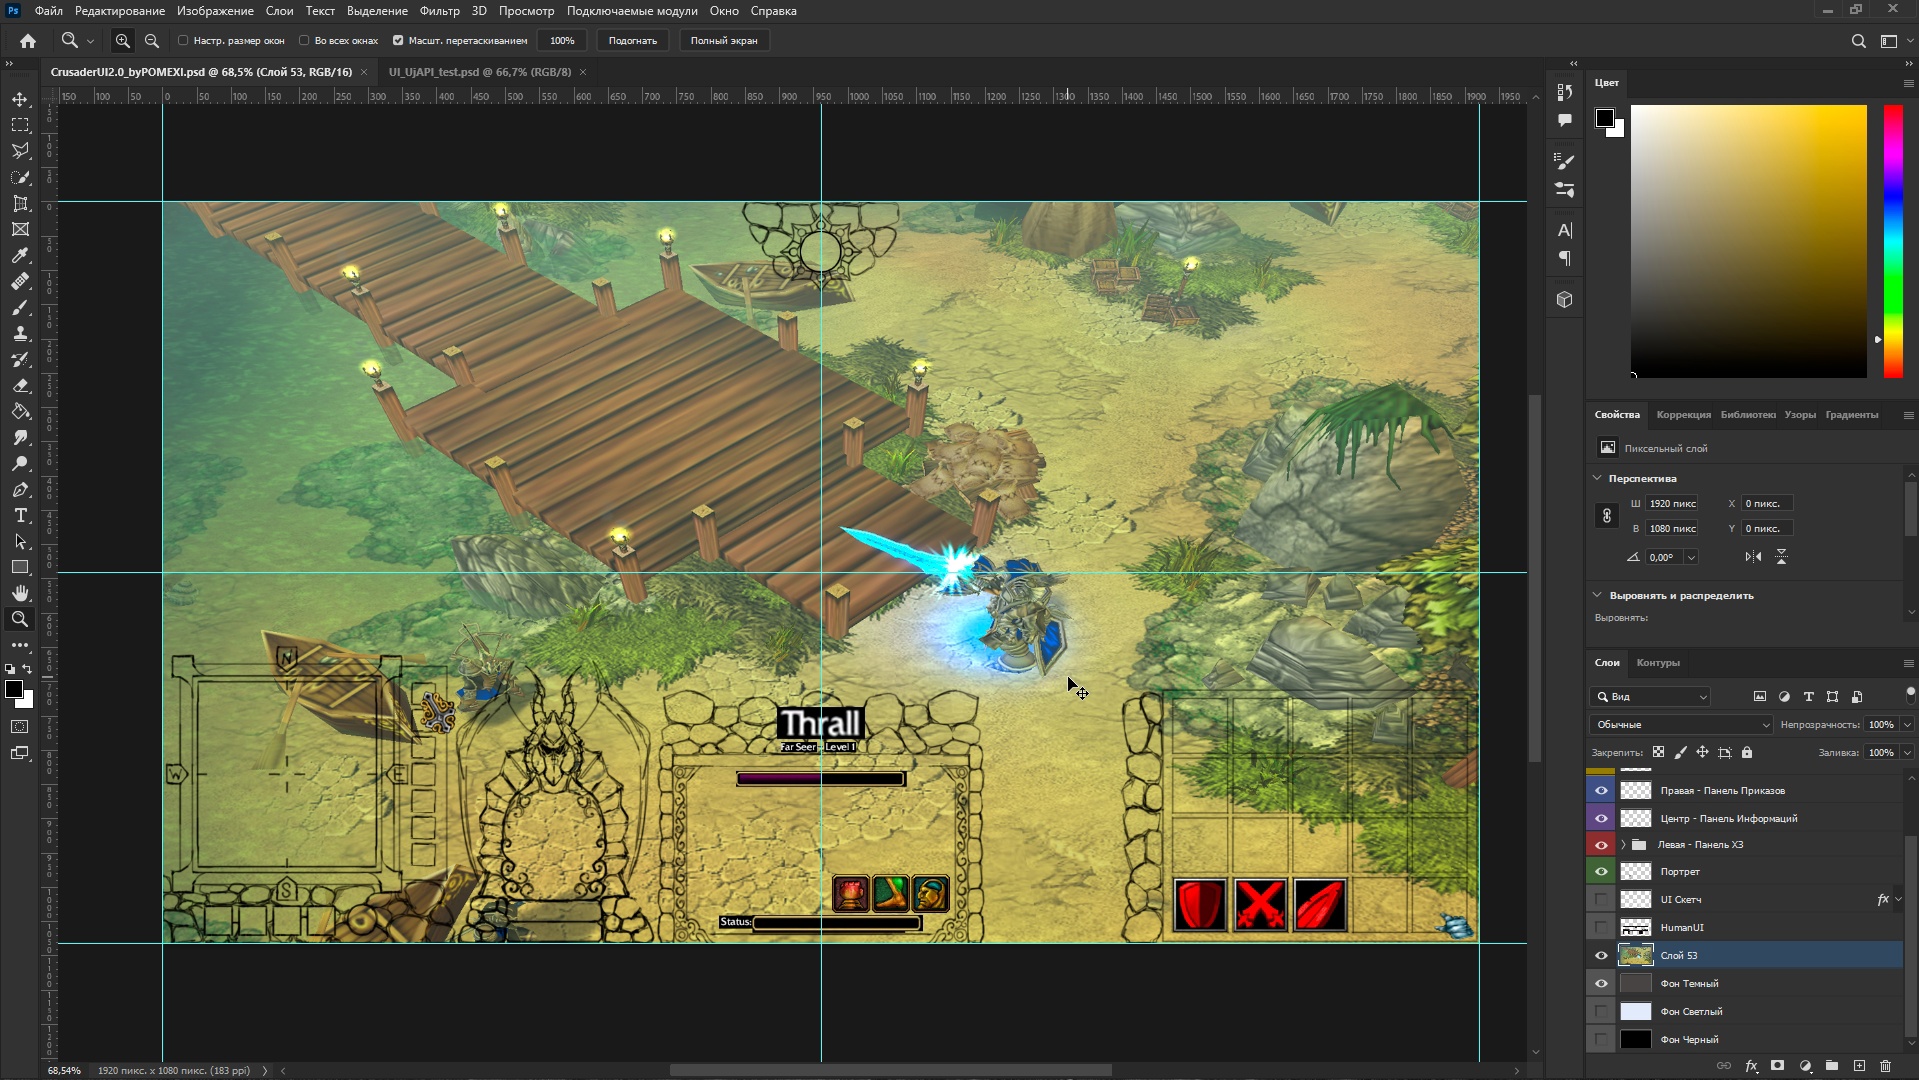1919x1080 pixels.
Task: Show the 'Фон Черный' layer
Action: (x=1601, y=1039)
